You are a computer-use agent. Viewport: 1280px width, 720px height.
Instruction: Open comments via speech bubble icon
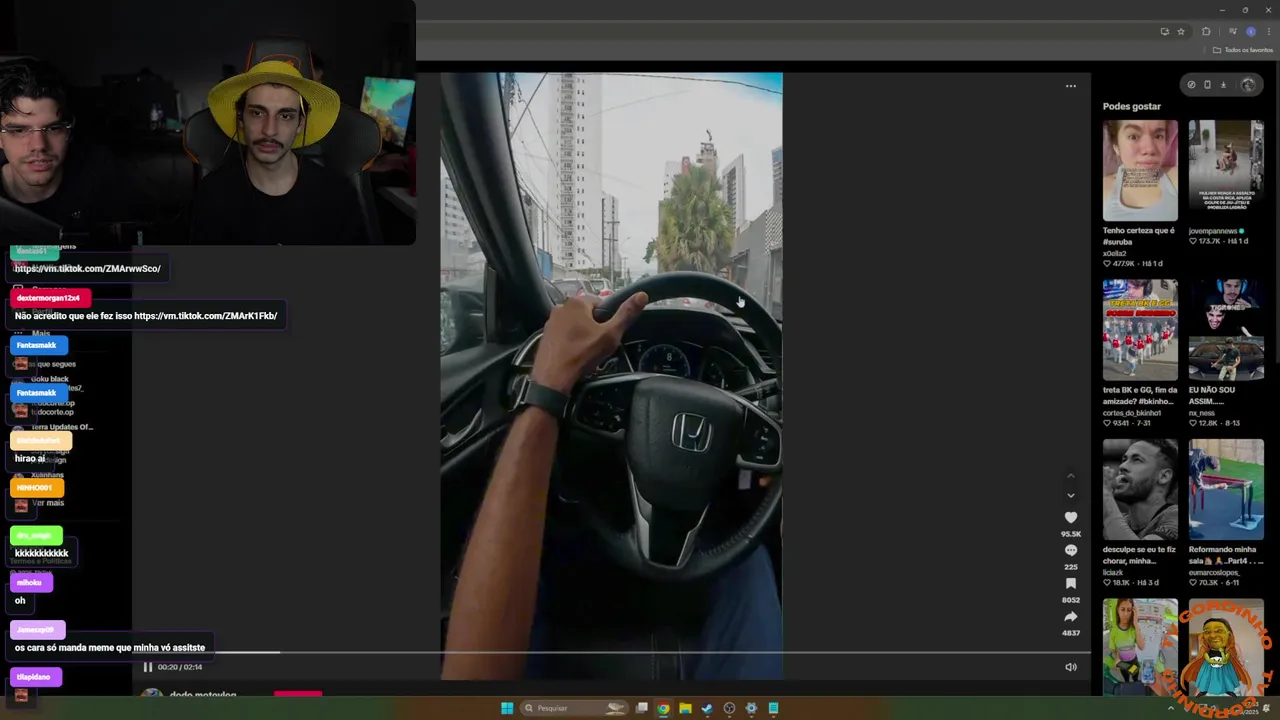[x=1070, y=550]
